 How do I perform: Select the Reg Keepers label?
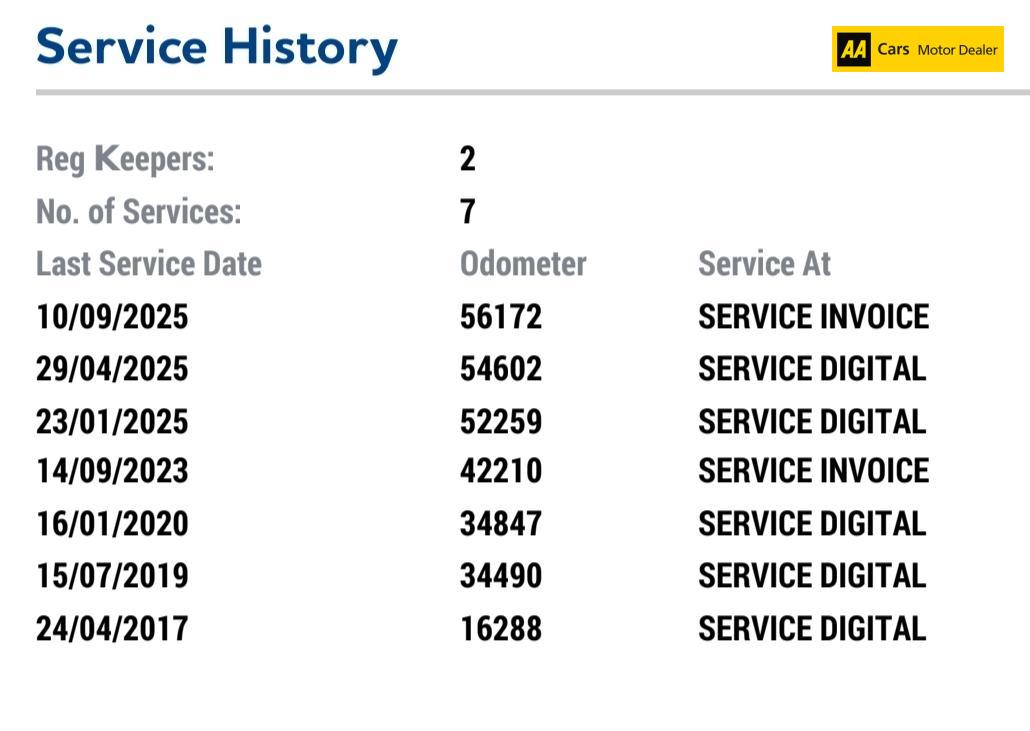coord(125,158)
